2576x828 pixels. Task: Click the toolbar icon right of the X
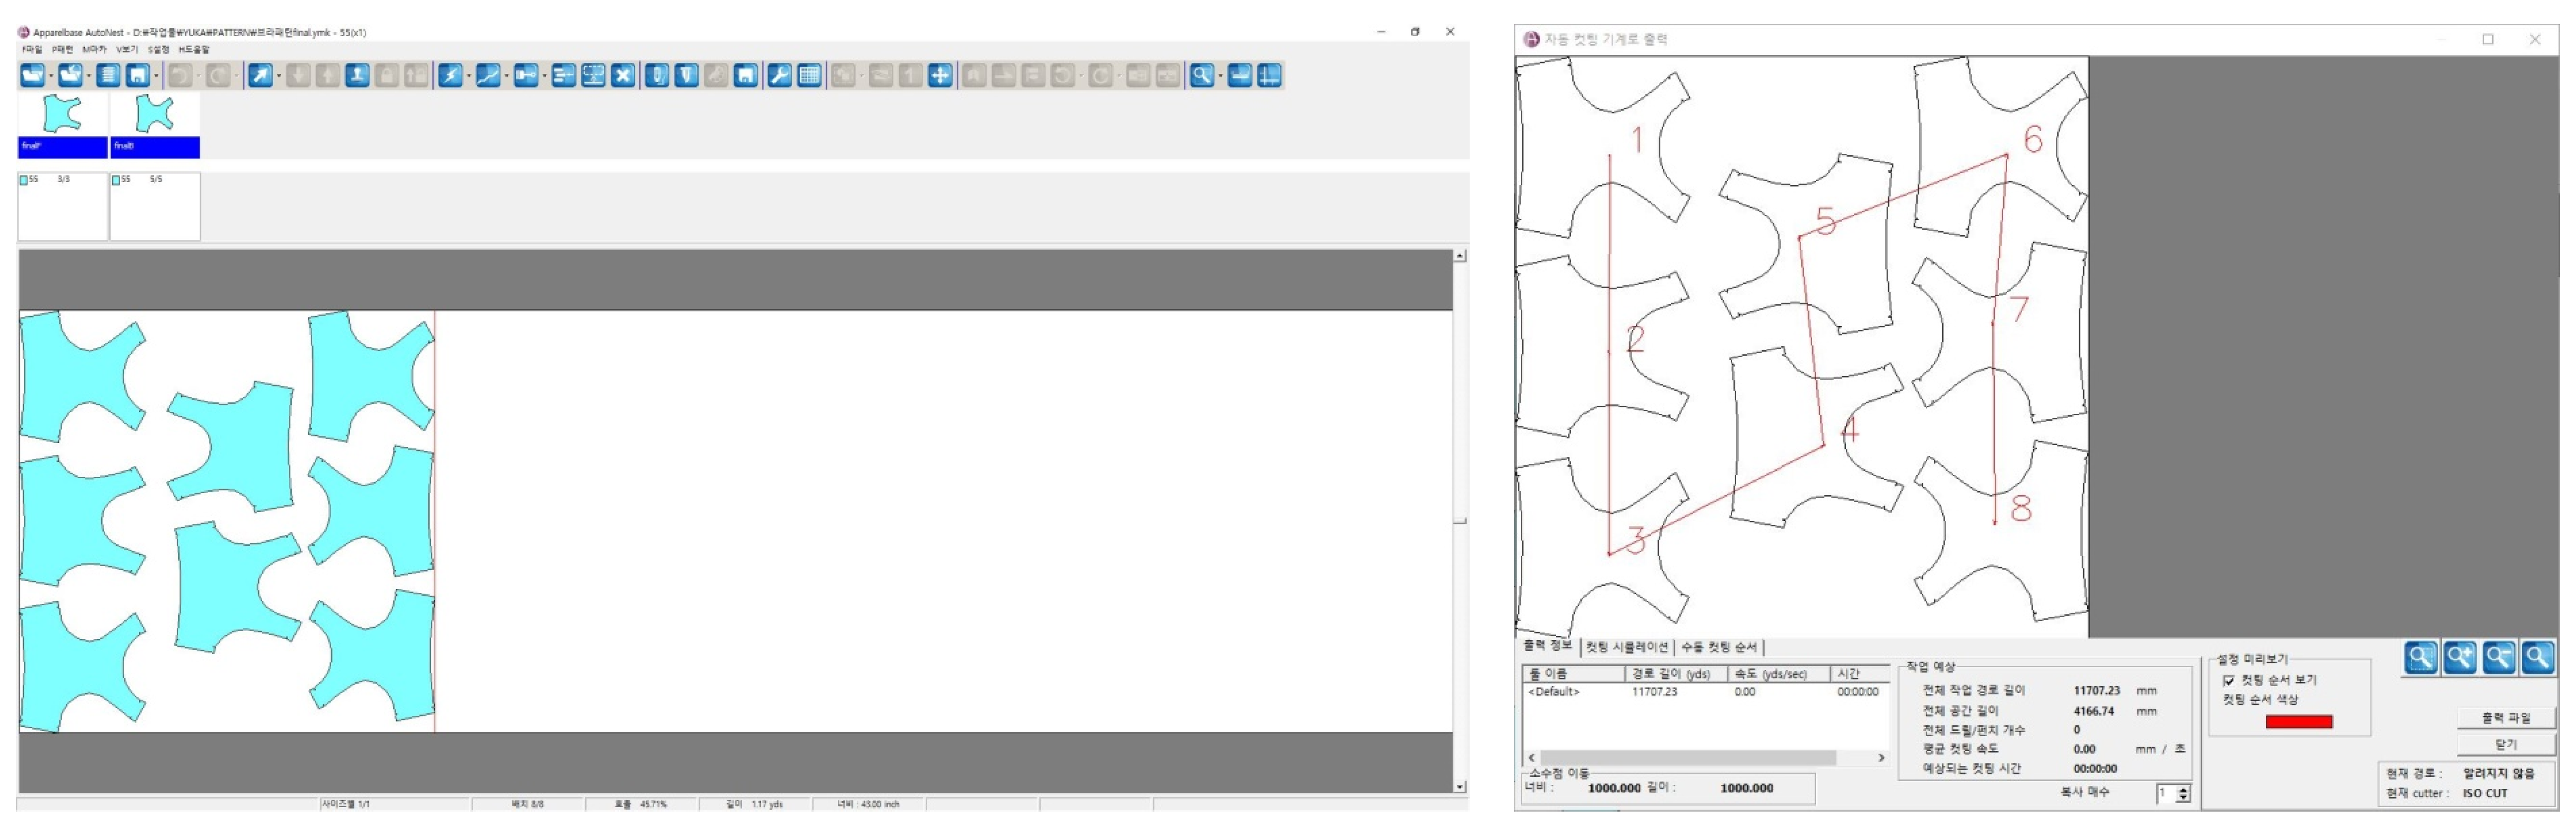pos(656,75)
